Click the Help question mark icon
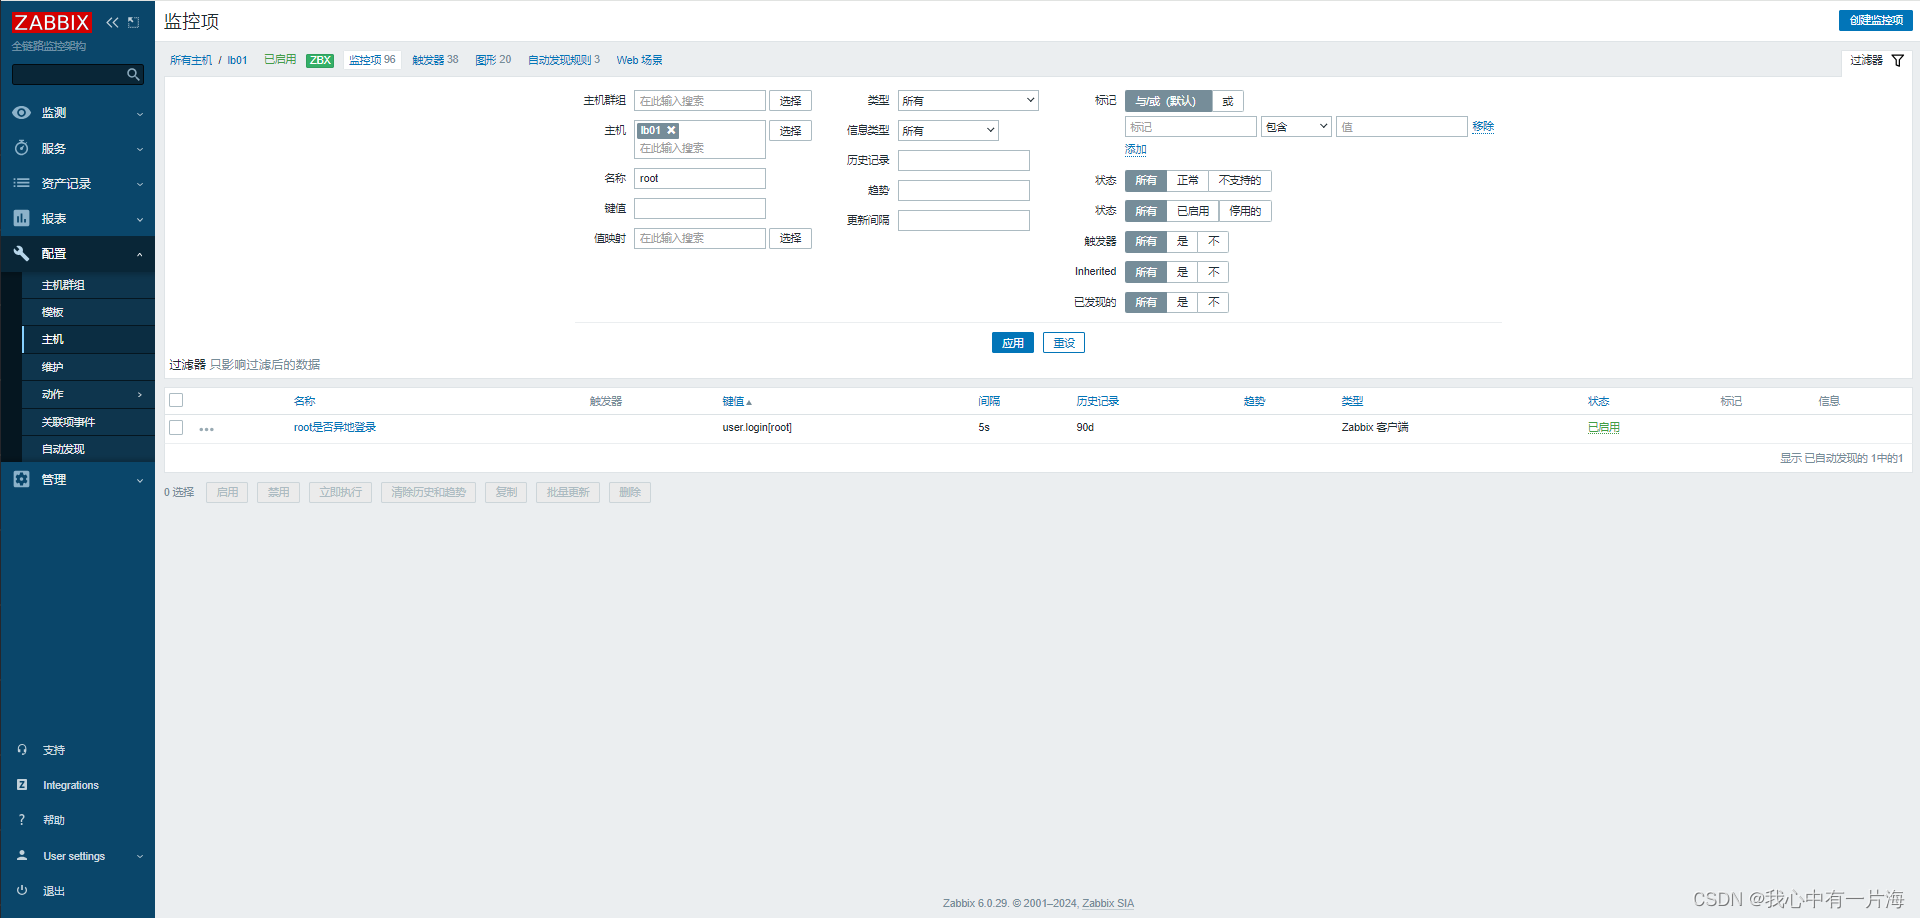The image size is (1920, 918). (x=22, y=820)
